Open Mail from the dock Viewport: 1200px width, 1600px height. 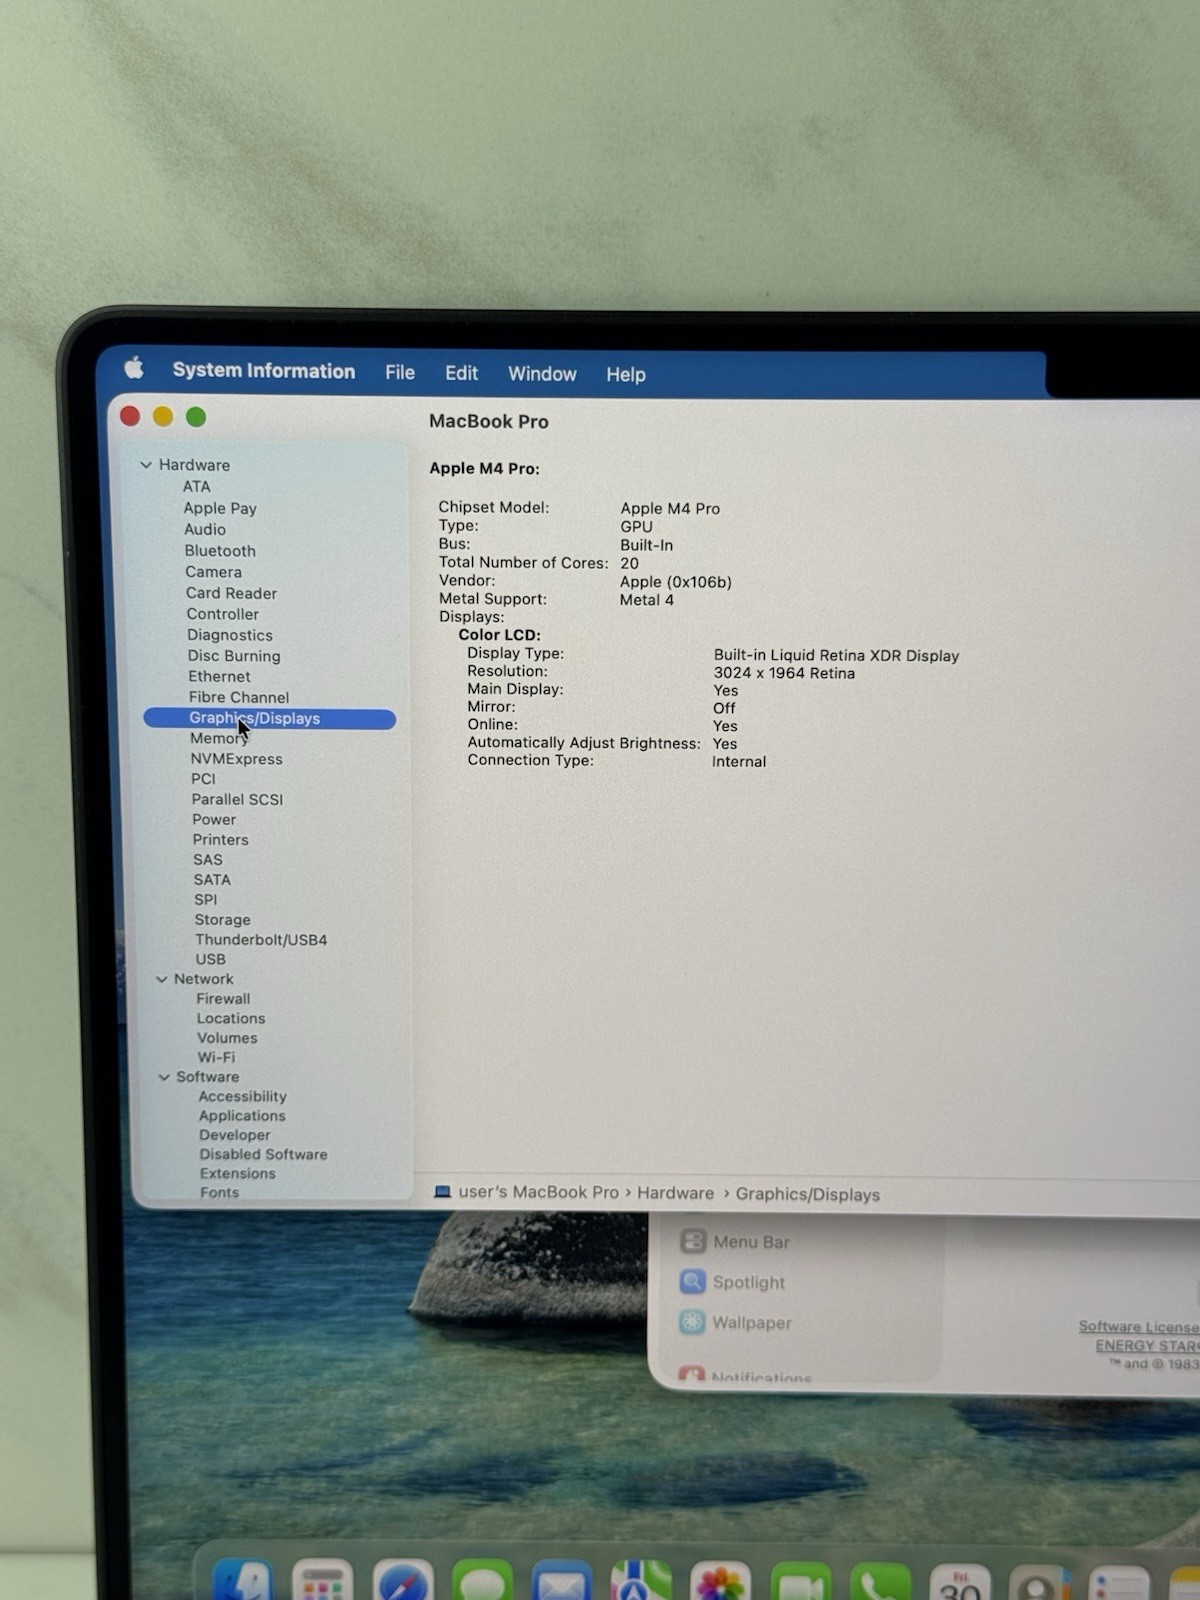(x=561, y=1580)
